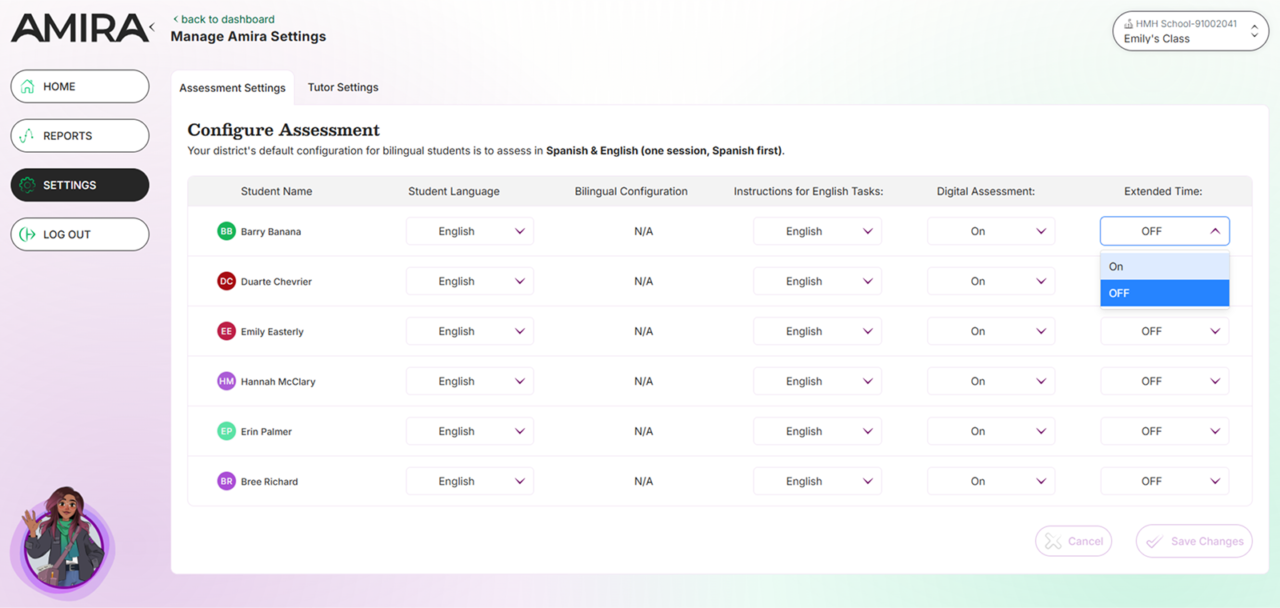
Task: Select the Assessment Settings tab
Action: (233, 87)
